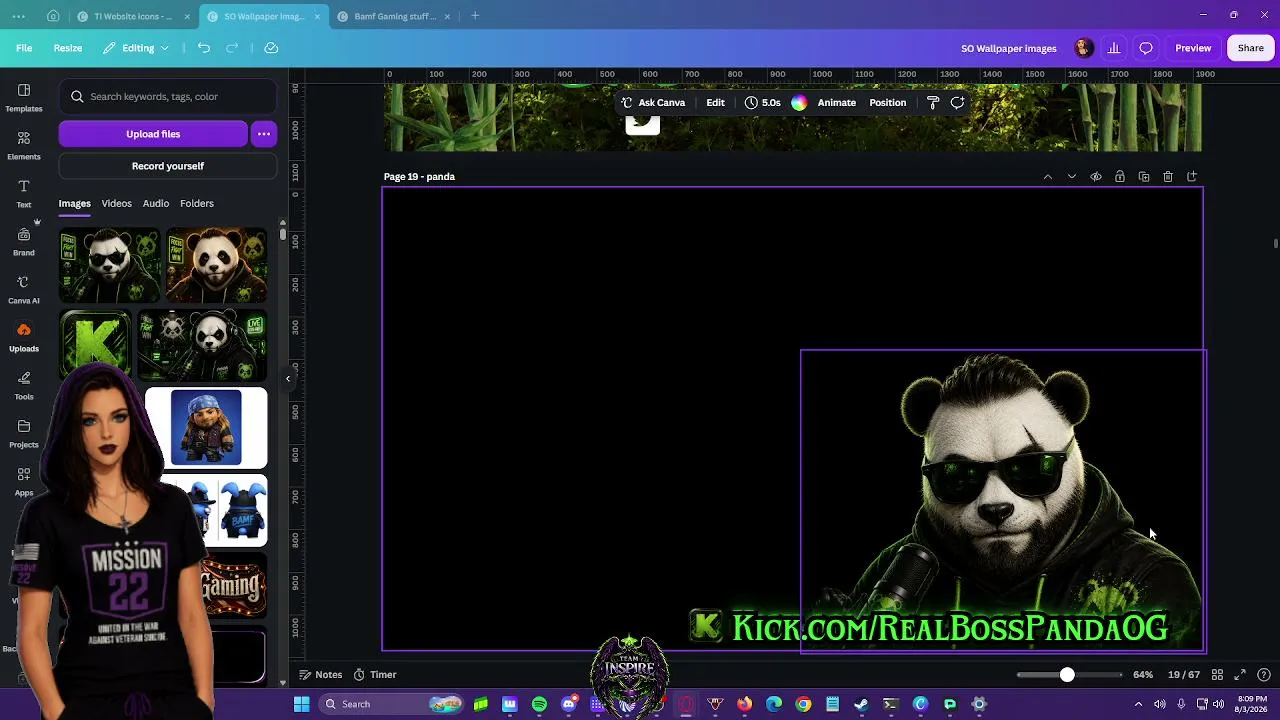
Task: Open the three-dot app menu at top left
Action: click(x=19, y=16)
